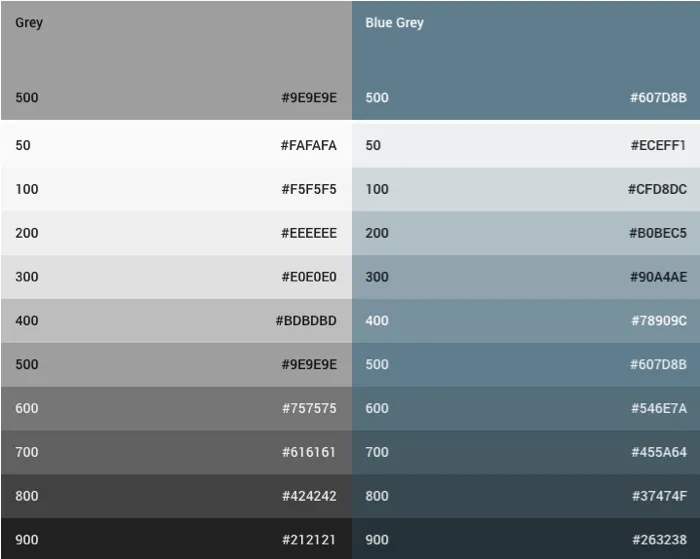Select the "400" label next to #BDBDBD

pos(27,321)
